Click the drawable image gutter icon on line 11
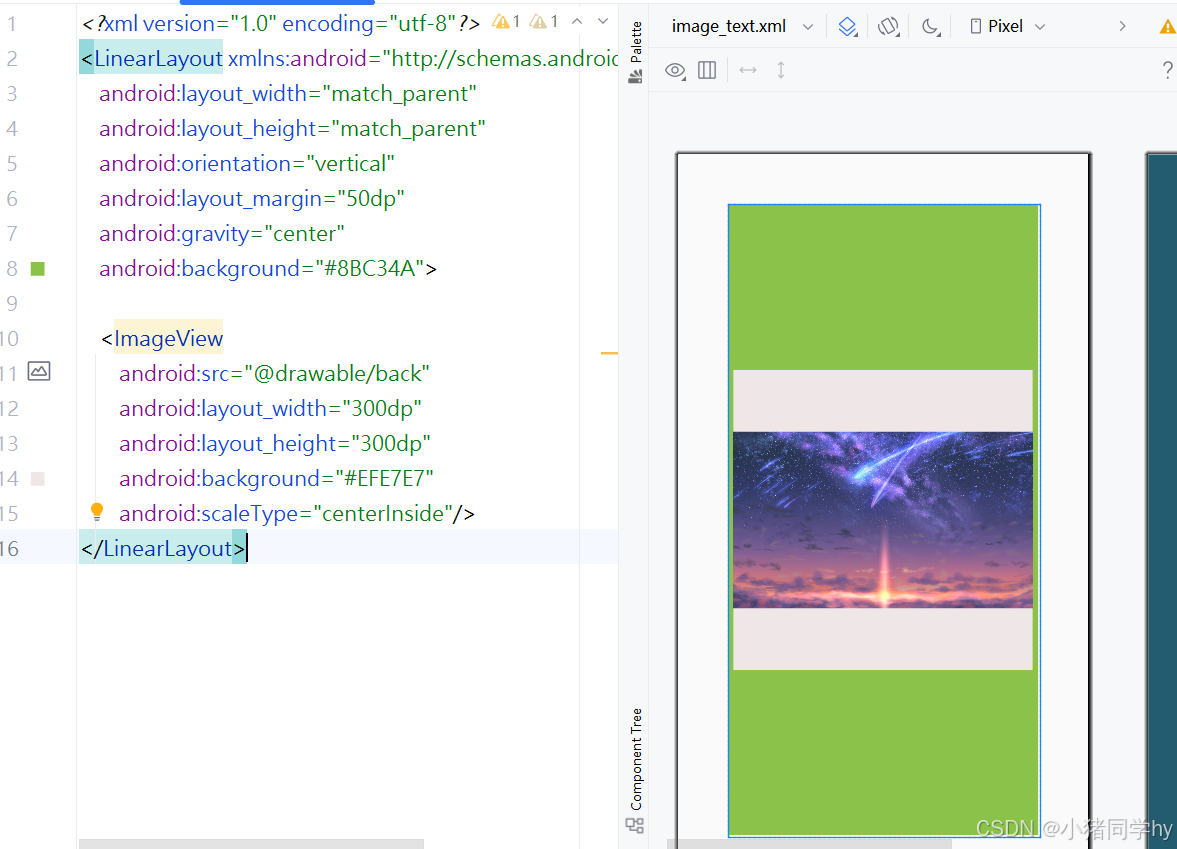 pos(39,371)
